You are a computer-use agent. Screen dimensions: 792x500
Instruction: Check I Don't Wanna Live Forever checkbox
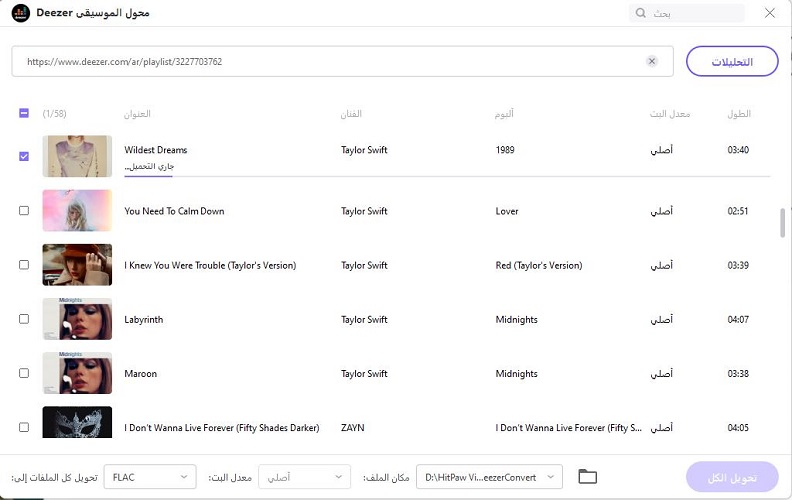(24, 427)
